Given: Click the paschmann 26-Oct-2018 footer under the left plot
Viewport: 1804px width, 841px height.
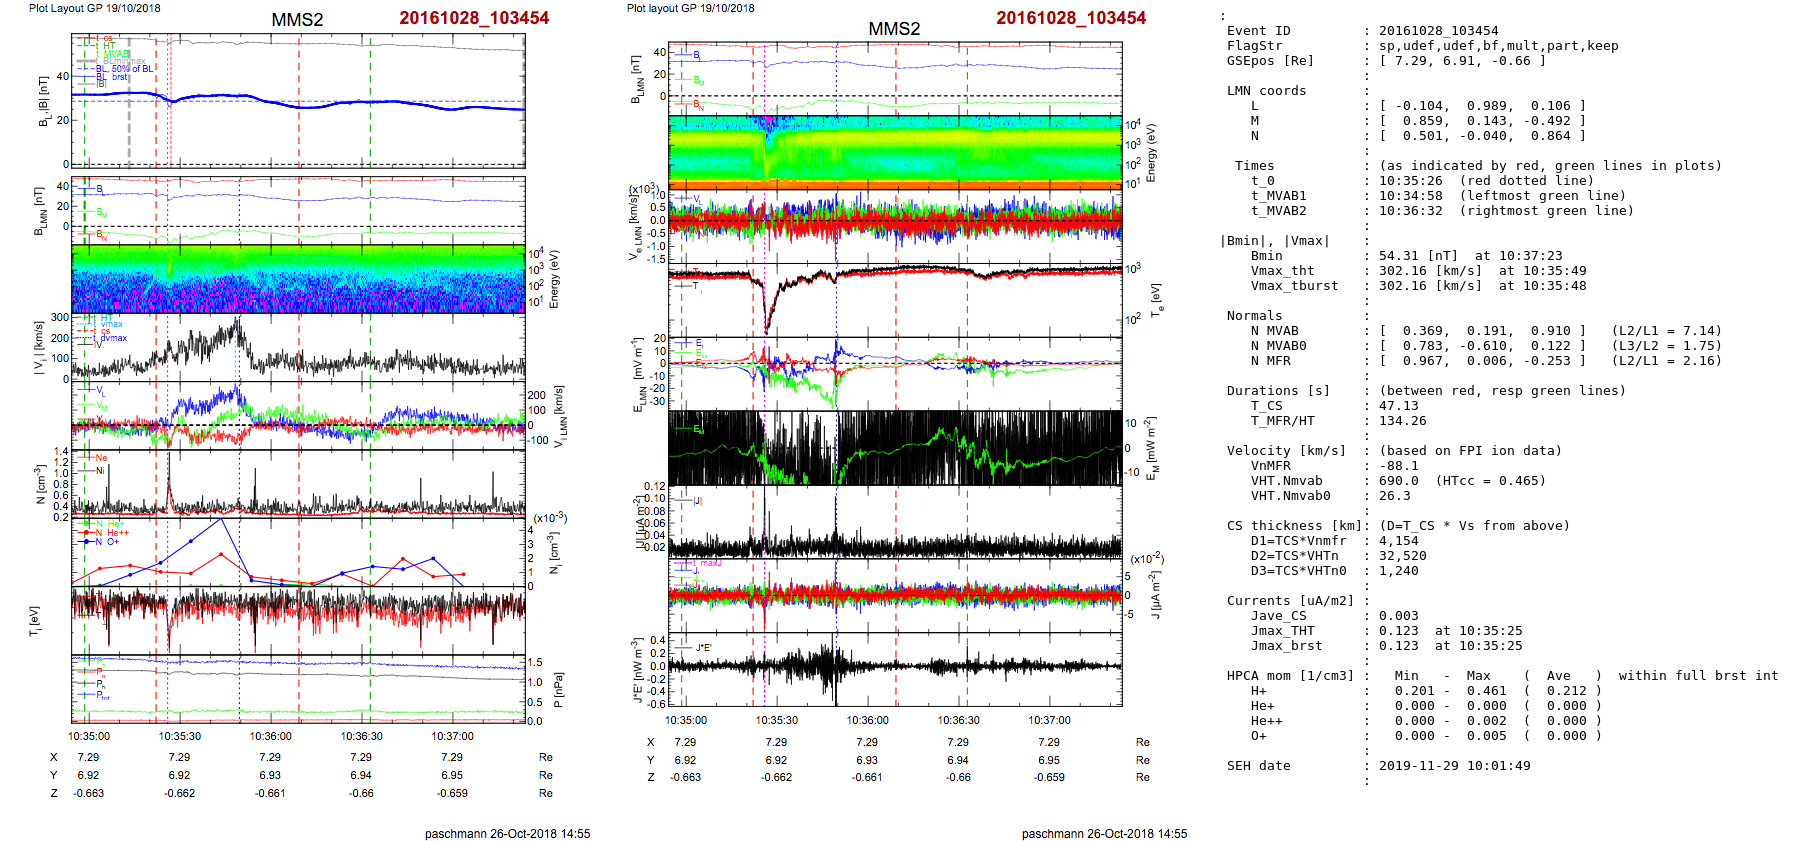Looking at the screenshot, I should 507,833.
